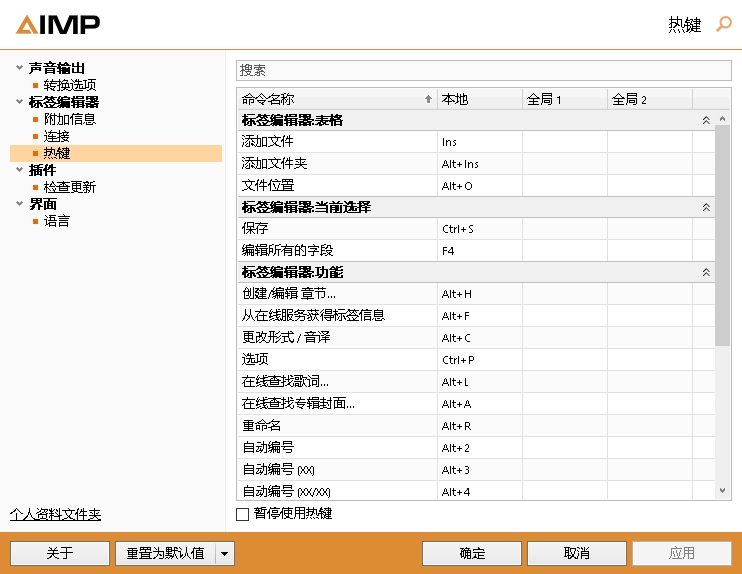
Task: Select the 自动编号 (XX/XX) row
Action: 476,491
